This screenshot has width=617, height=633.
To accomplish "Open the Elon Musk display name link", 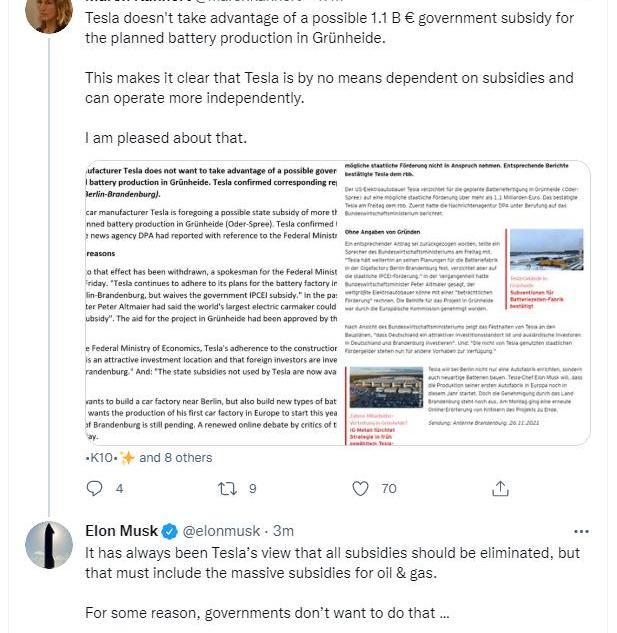I will pos(122,531).
